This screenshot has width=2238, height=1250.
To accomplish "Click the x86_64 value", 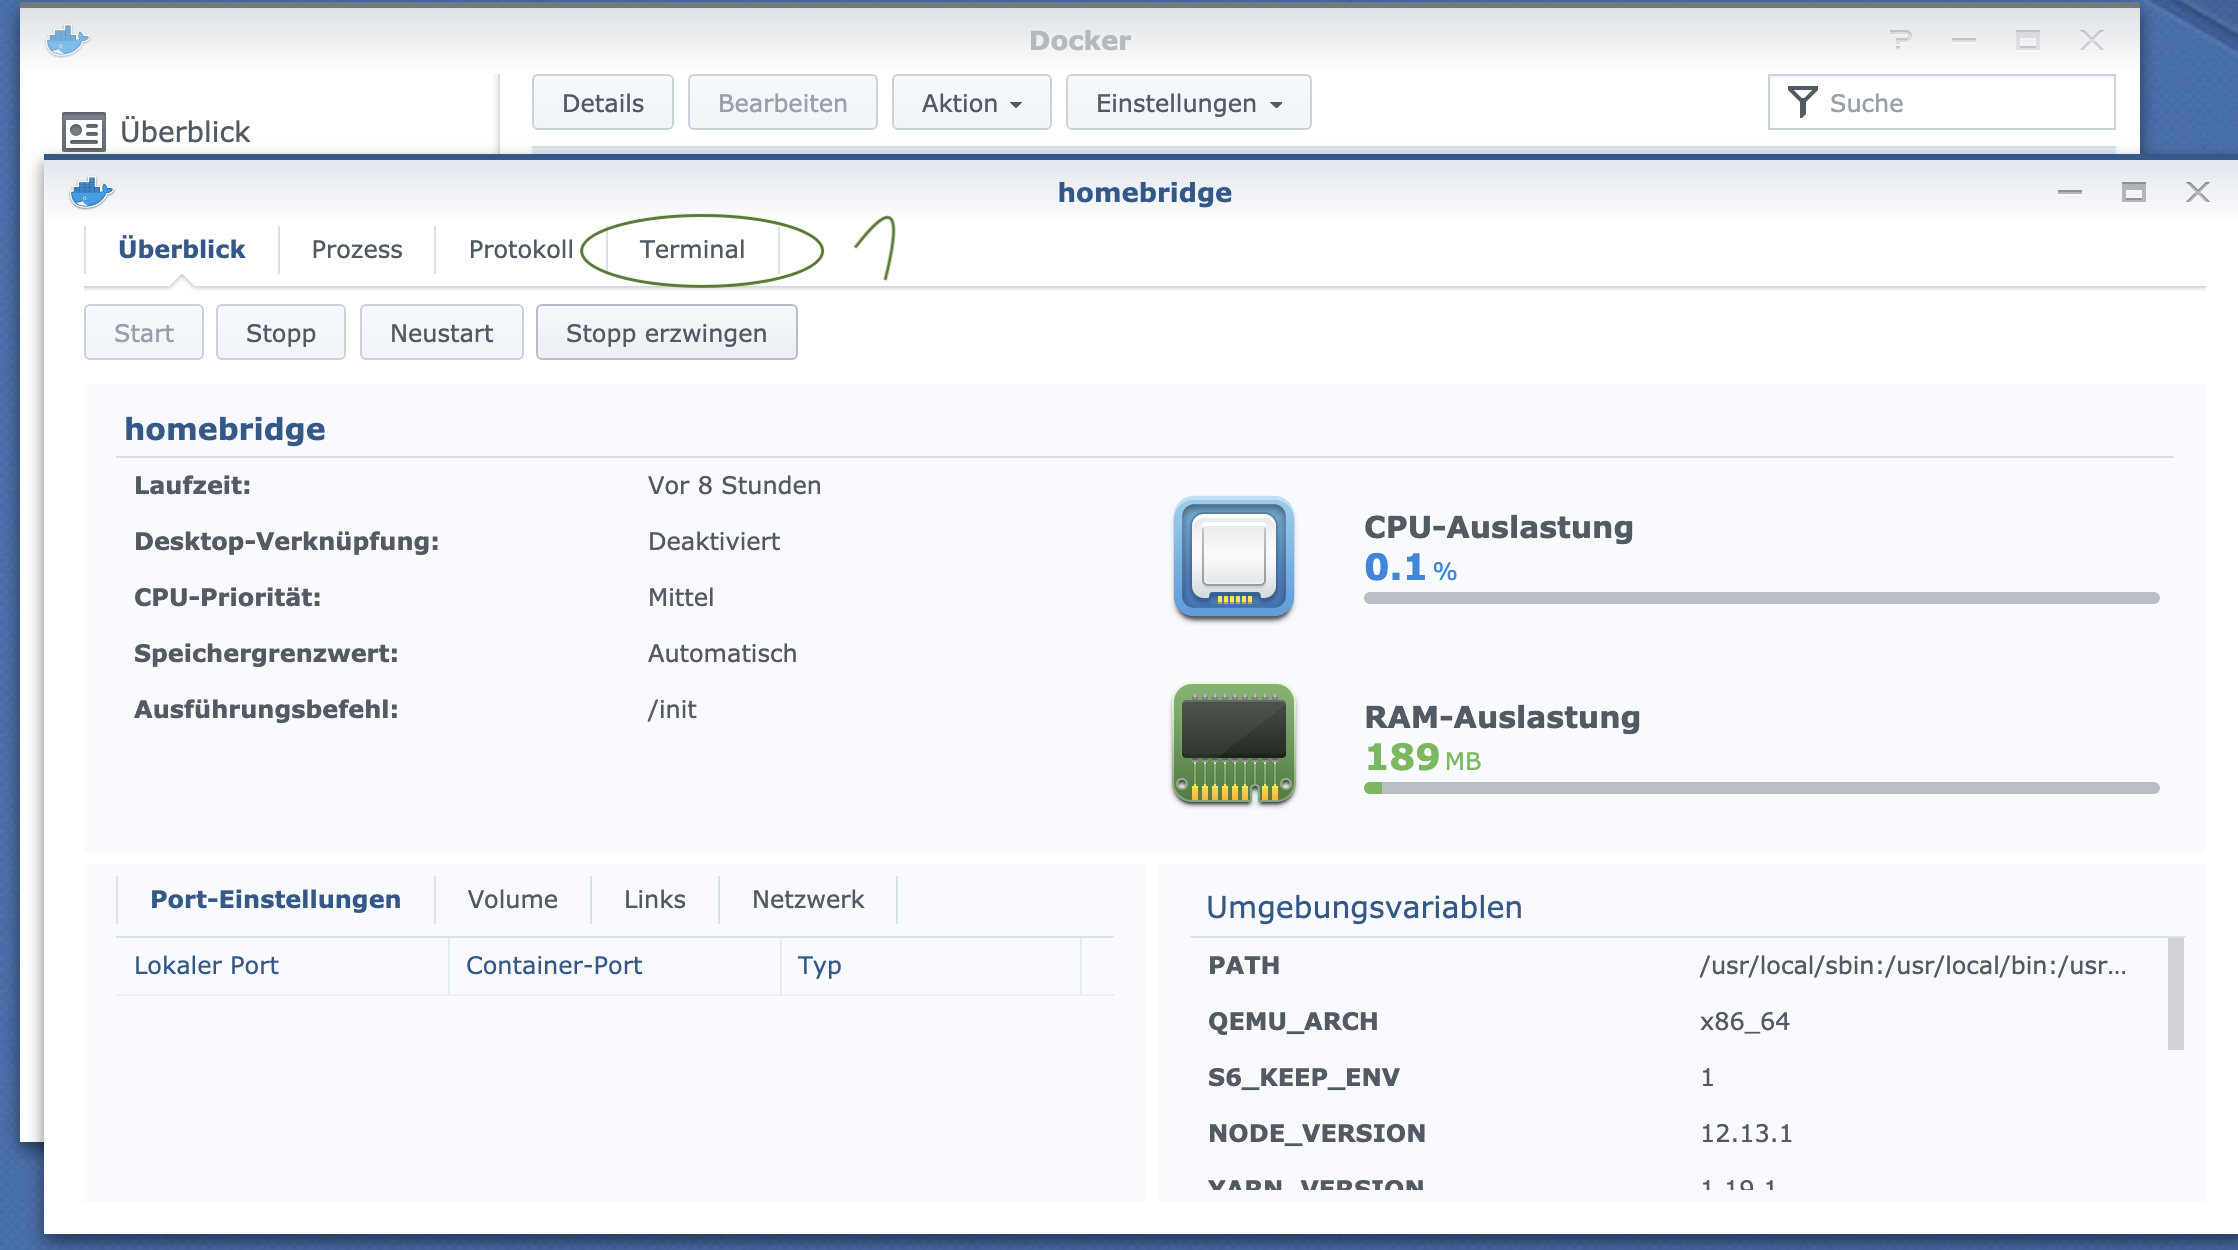I will tap(1745, 1022).
